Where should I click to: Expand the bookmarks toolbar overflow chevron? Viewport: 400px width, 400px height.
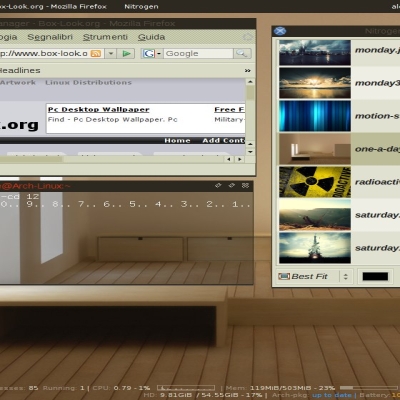[x=247, y=70]
